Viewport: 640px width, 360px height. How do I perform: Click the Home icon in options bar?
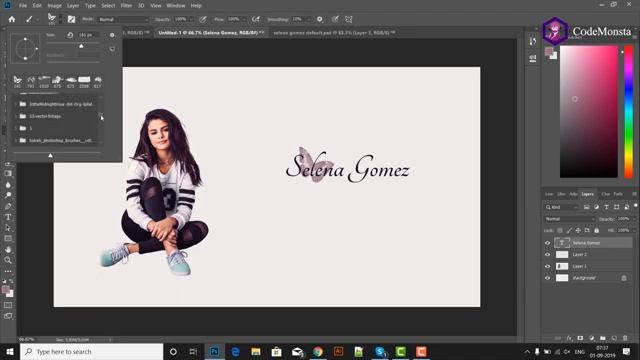pyautogui.click(x=12, y=19)
